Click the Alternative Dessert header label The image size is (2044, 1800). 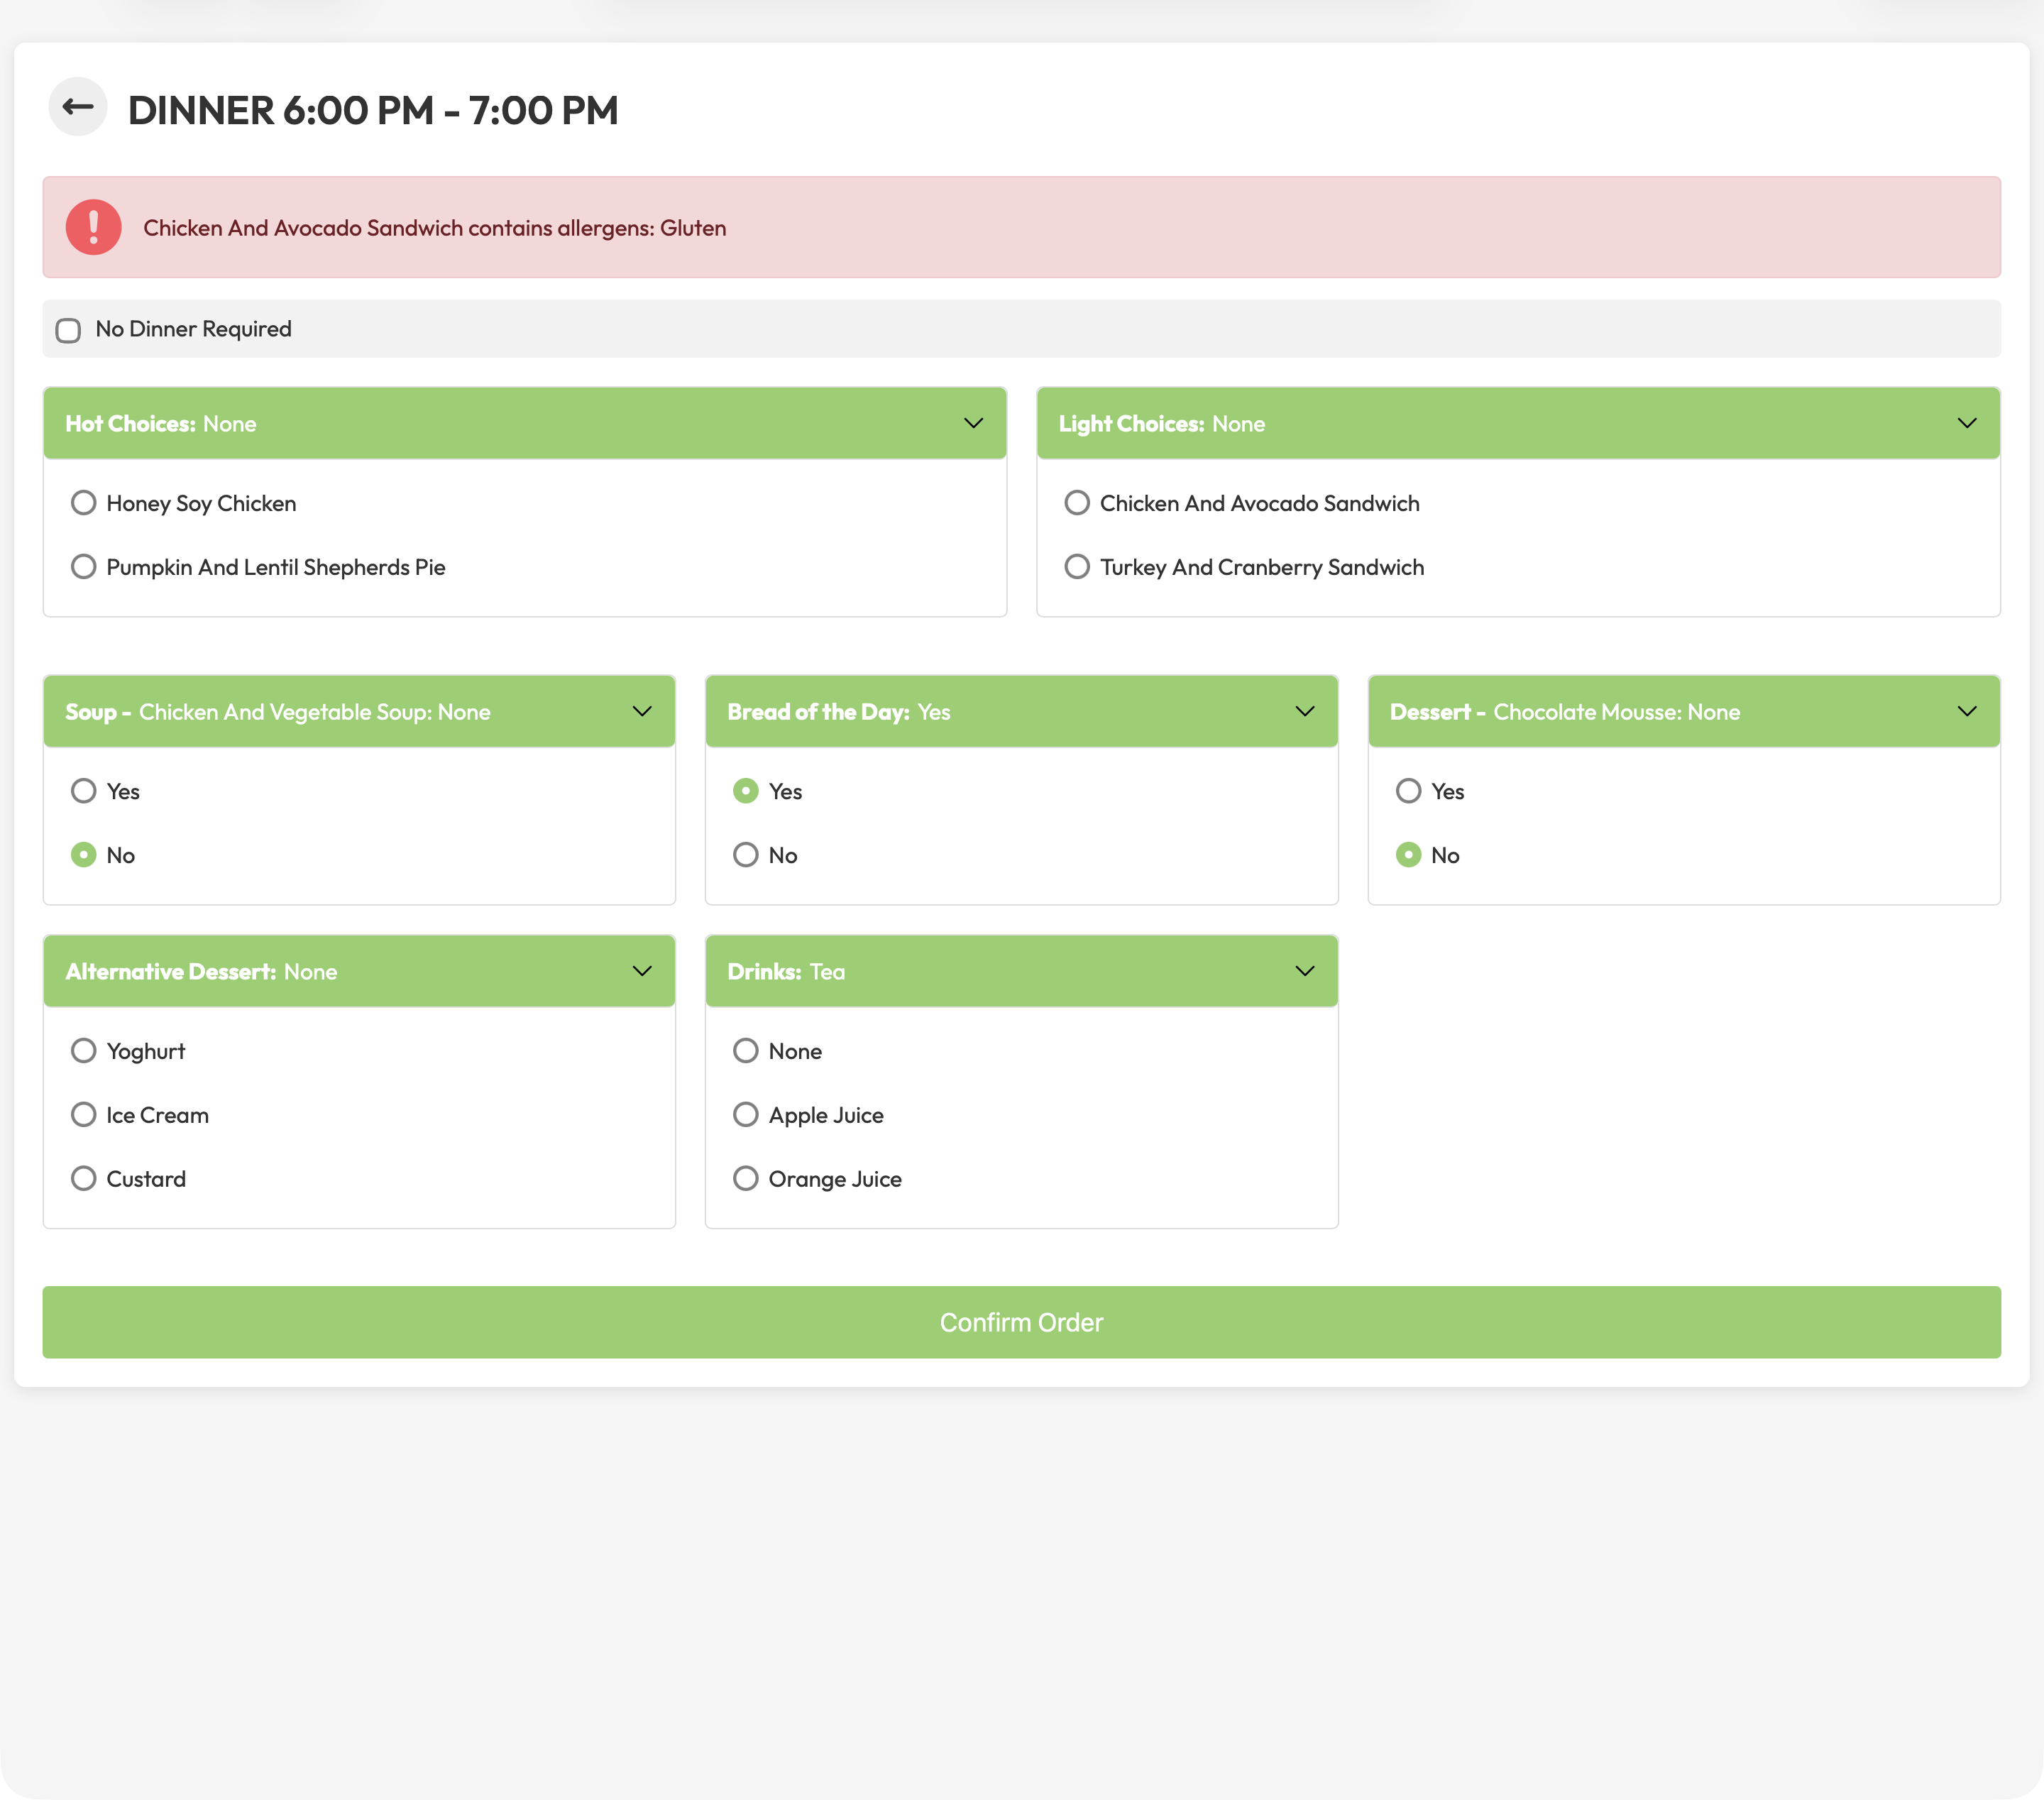[201, 972]
